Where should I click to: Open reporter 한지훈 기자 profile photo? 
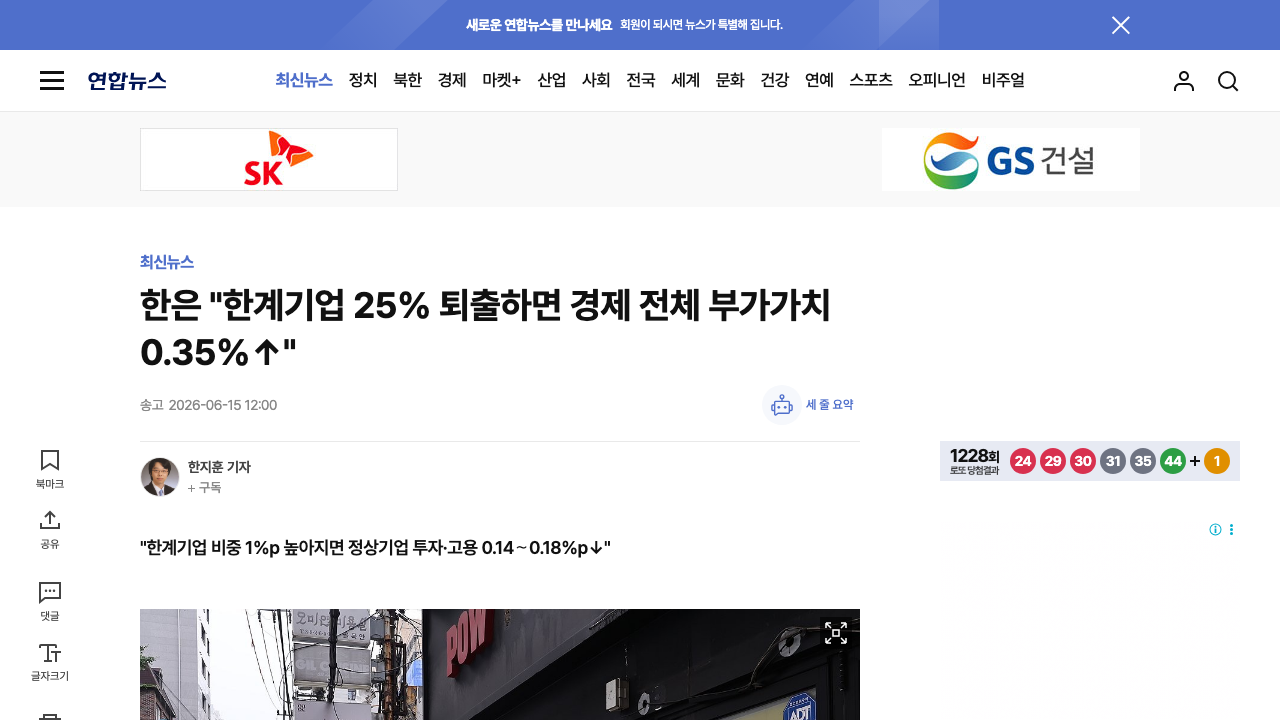click(160, 477)
